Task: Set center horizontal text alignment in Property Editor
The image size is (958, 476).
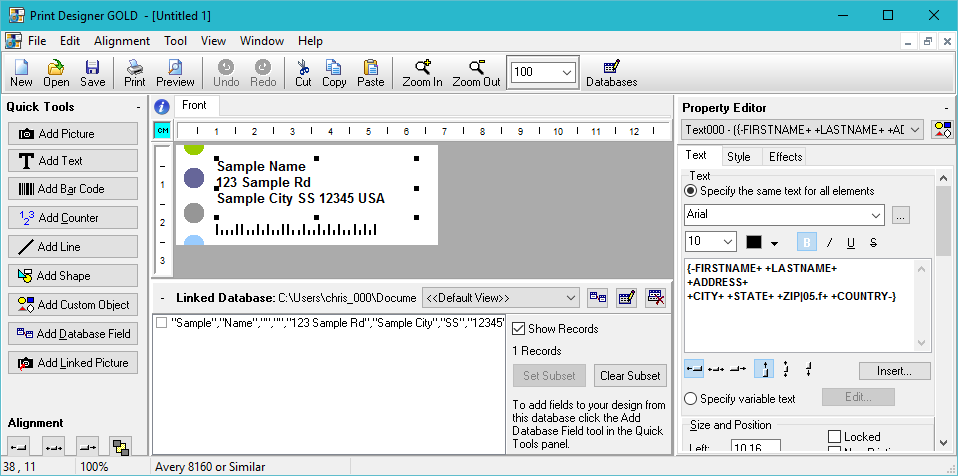Action: pyautogui.click(x=716, y=368)
